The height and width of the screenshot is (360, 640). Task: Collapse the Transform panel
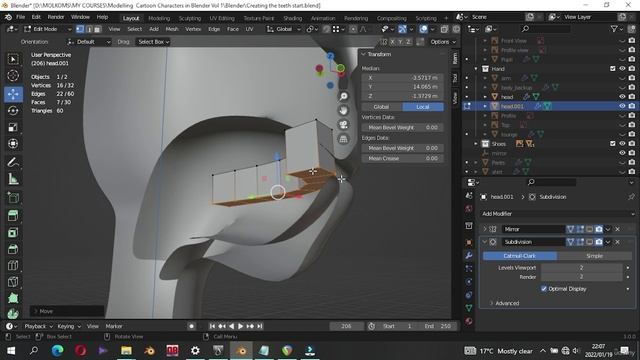coord(363,54)
